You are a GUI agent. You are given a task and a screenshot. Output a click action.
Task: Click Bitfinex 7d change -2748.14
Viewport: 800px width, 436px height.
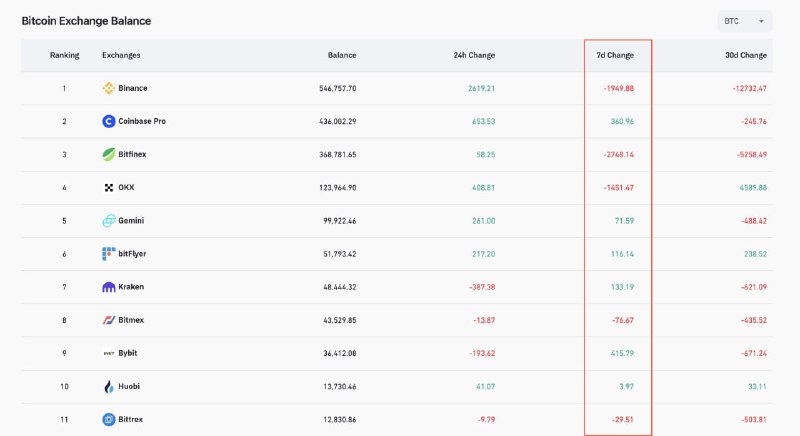(x=618, y=155)
